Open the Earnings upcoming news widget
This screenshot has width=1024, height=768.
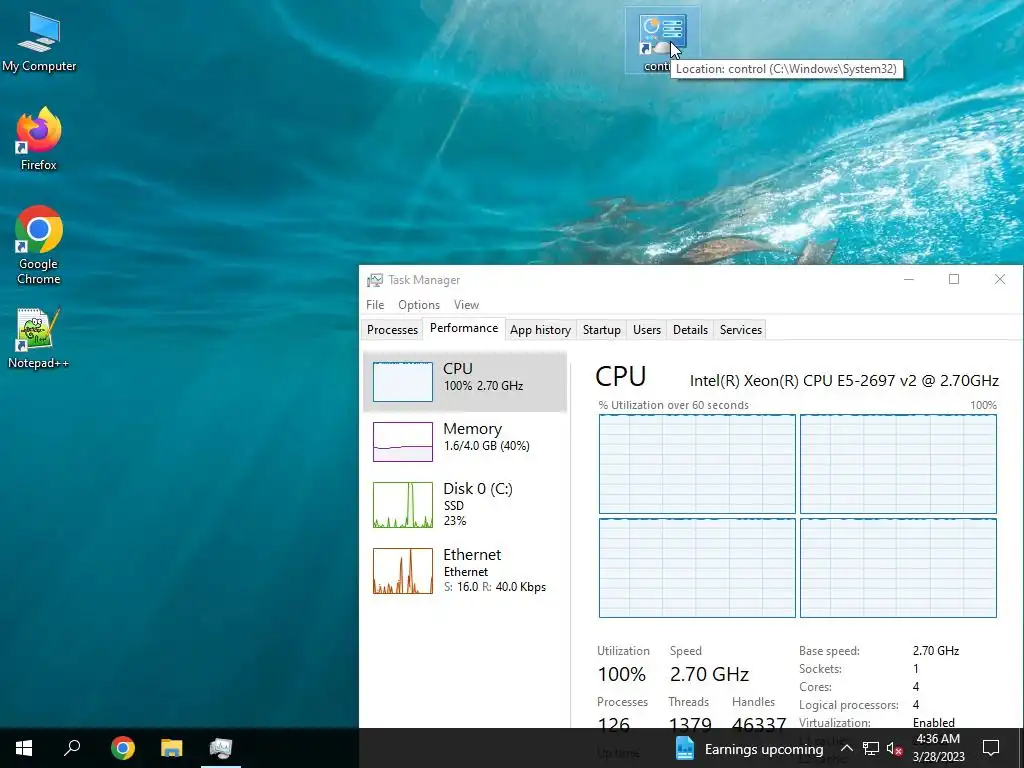pos(749,749)
